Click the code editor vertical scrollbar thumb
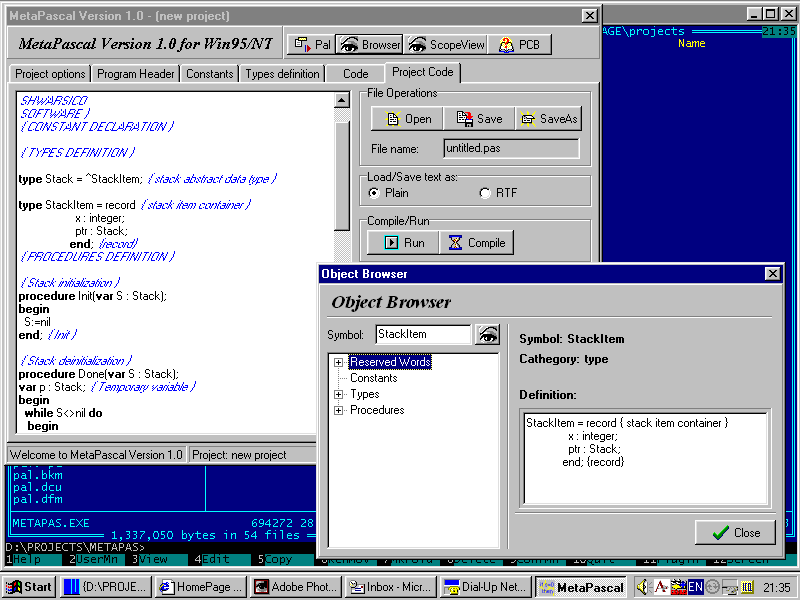The width and height of the screenshot is (800, 600). tap(341, 176)
